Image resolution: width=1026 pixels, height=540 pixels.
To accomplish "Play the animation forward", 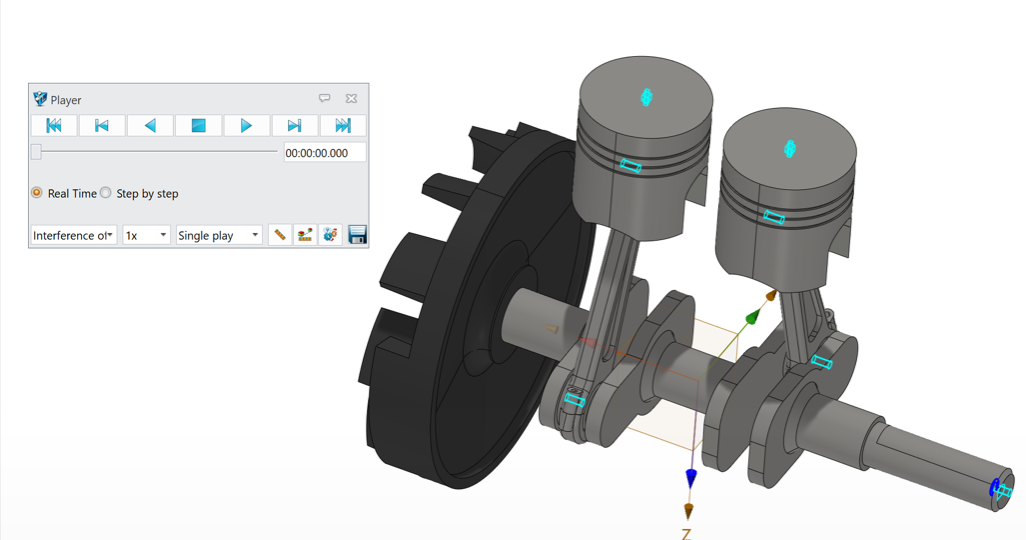I will 246,125.
